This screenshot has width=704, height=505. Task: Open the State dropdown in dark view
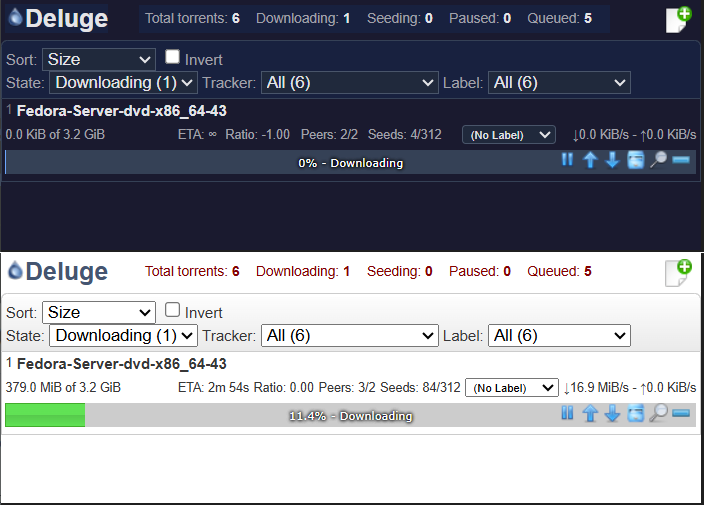tap(123, 83)
